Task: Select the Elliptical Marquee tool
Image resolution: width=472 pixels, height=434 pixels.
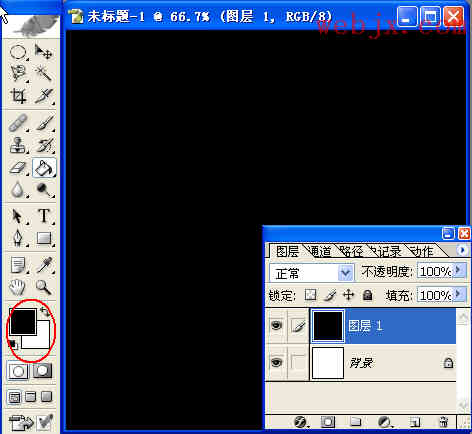Action: click(18, 52)
